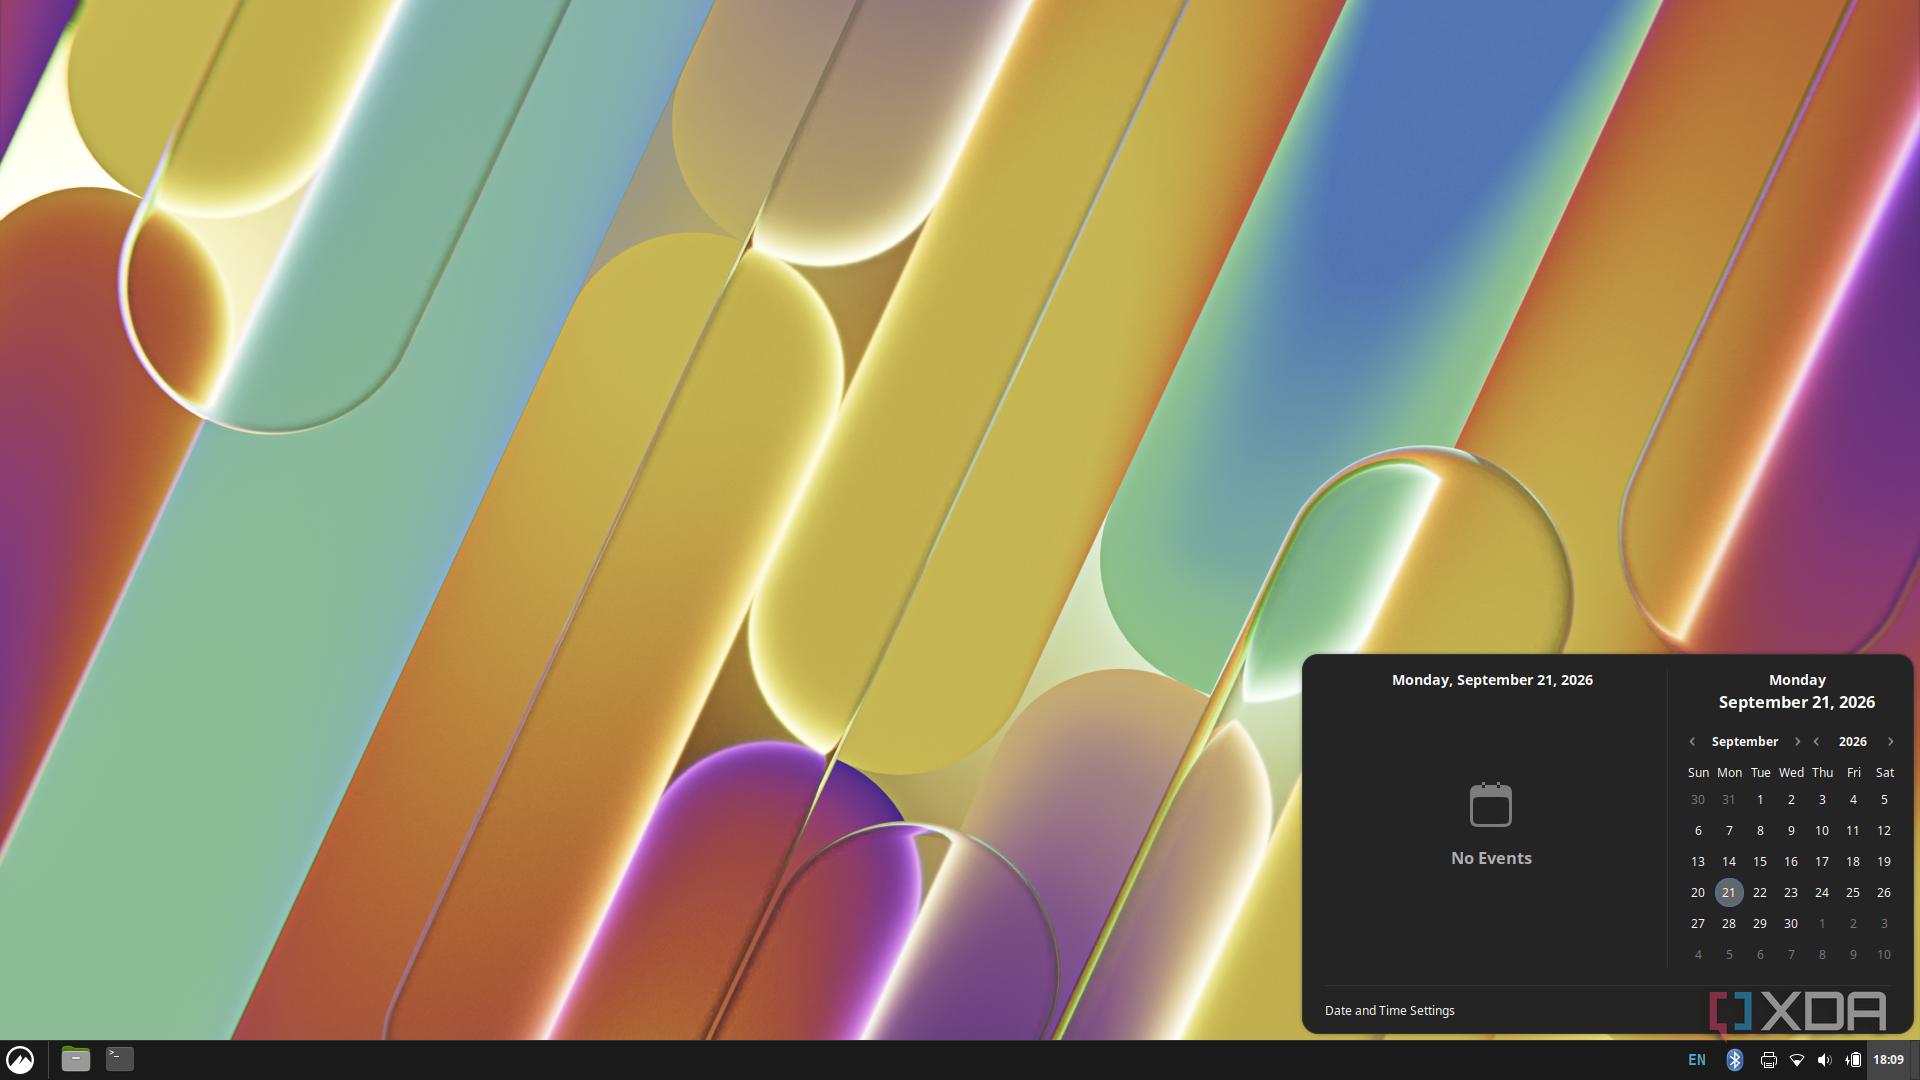This screenshot has width=1920, height=1080.
Task: Open the Bluetooth tray icon
Action: 1735,1060
